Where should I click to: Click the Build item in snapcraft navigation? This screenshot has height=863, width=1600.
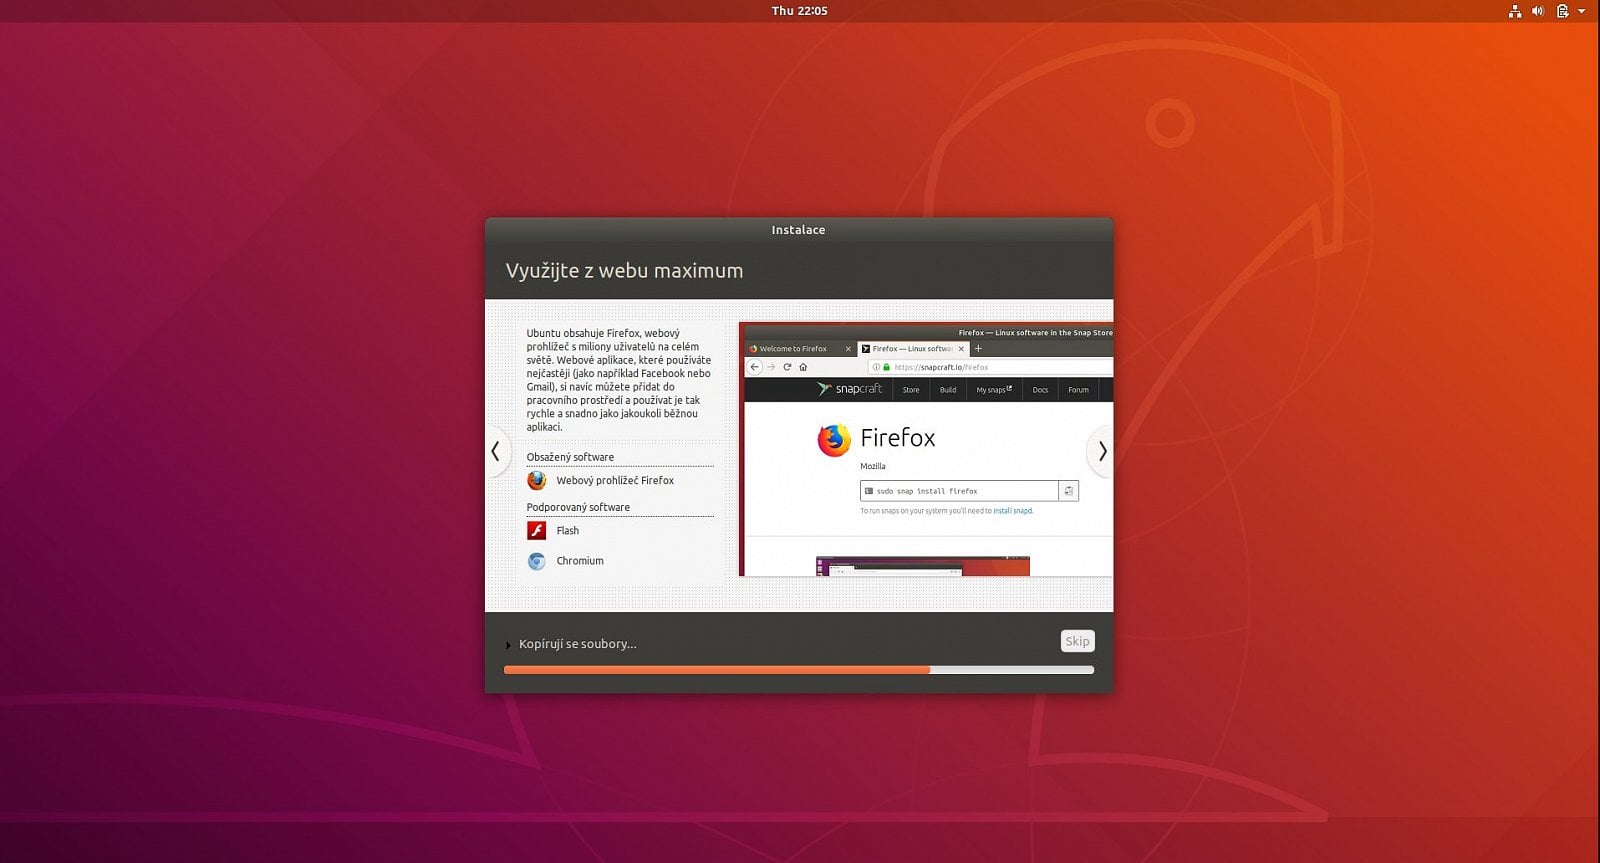(948, 390)
